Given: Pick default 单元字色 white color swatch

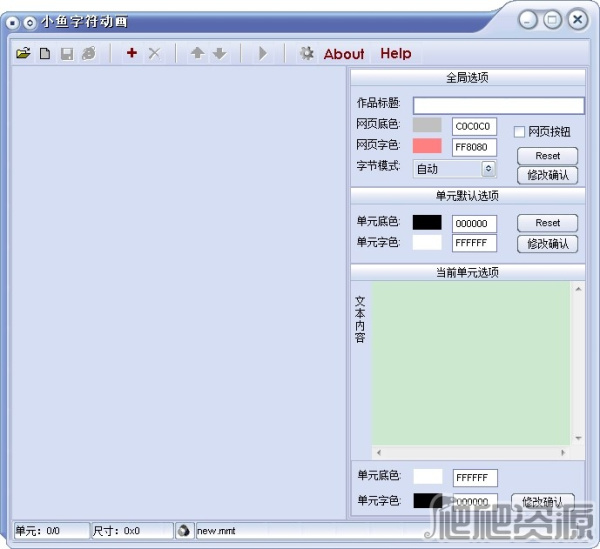Looking at the screenshot, I should [427, 243].
